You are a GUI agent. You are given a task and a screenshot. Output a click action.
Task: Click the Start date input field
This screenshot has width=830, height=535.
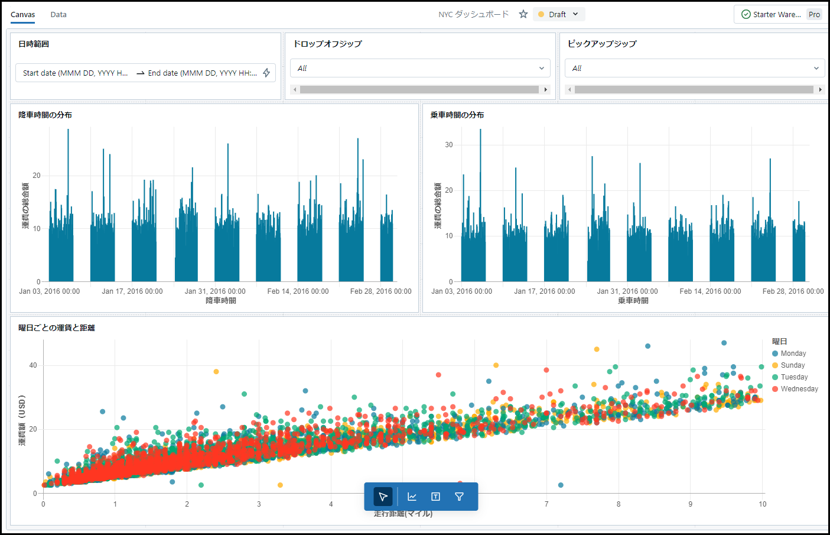pyautogui.click(x=75, y=73)
